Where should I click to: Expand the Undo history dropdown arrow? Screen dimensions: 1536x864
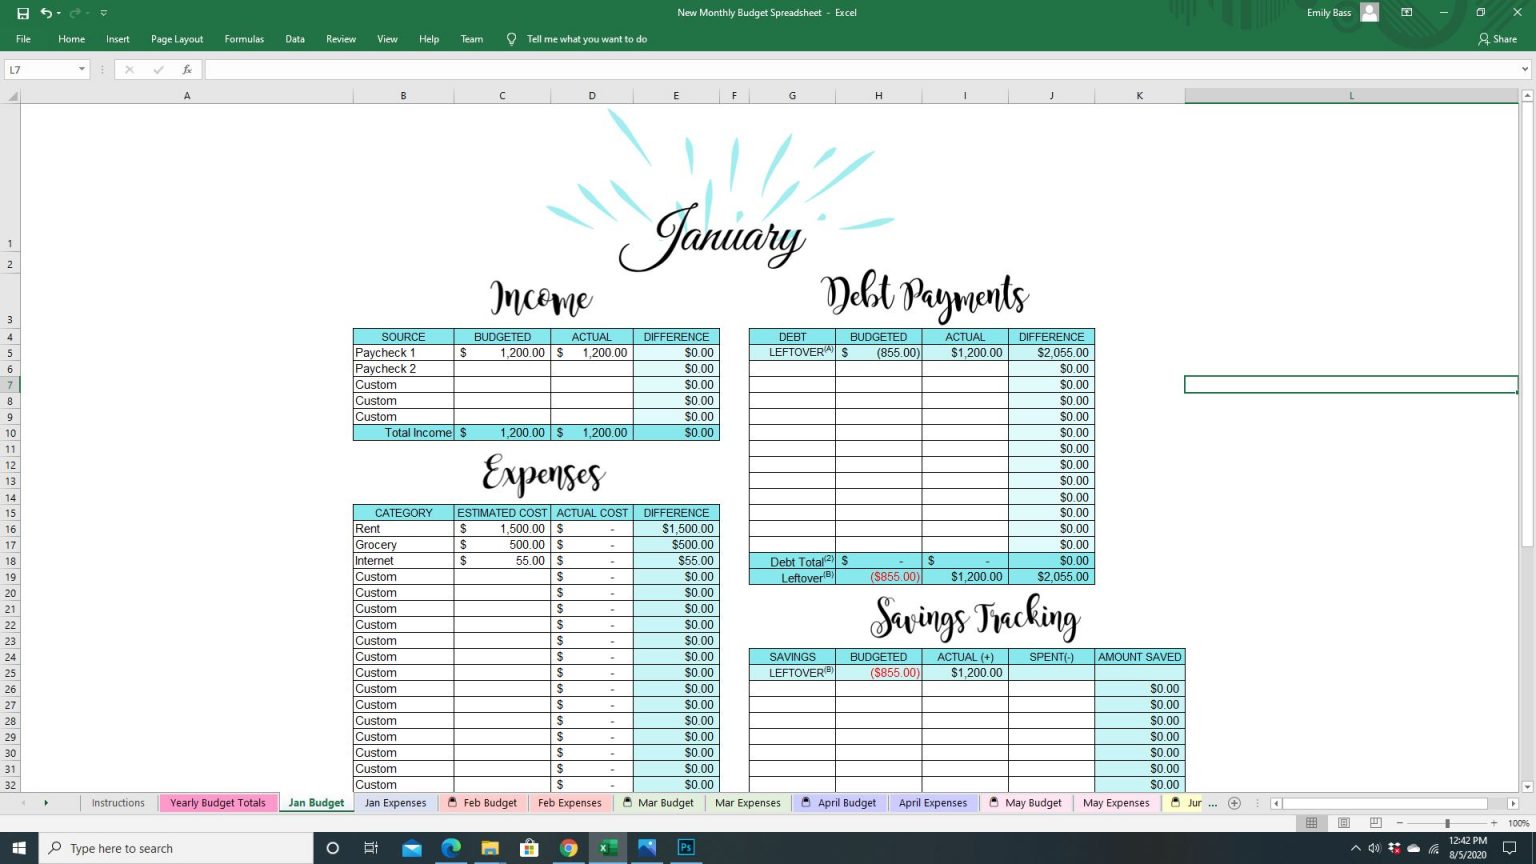[60, 12]
